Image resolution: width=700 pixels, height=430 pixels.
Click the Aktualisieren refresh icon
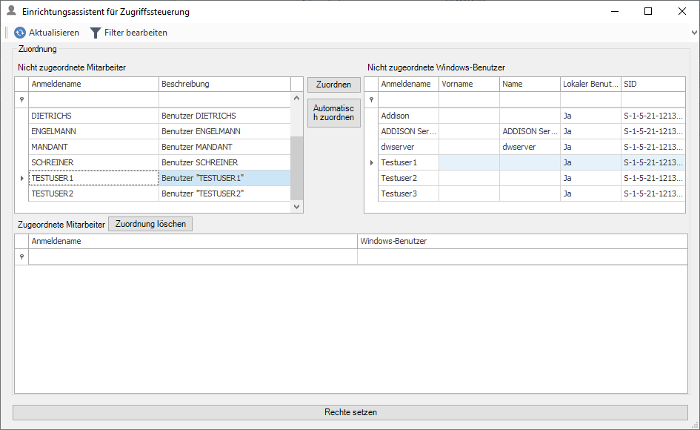(20, 33)
